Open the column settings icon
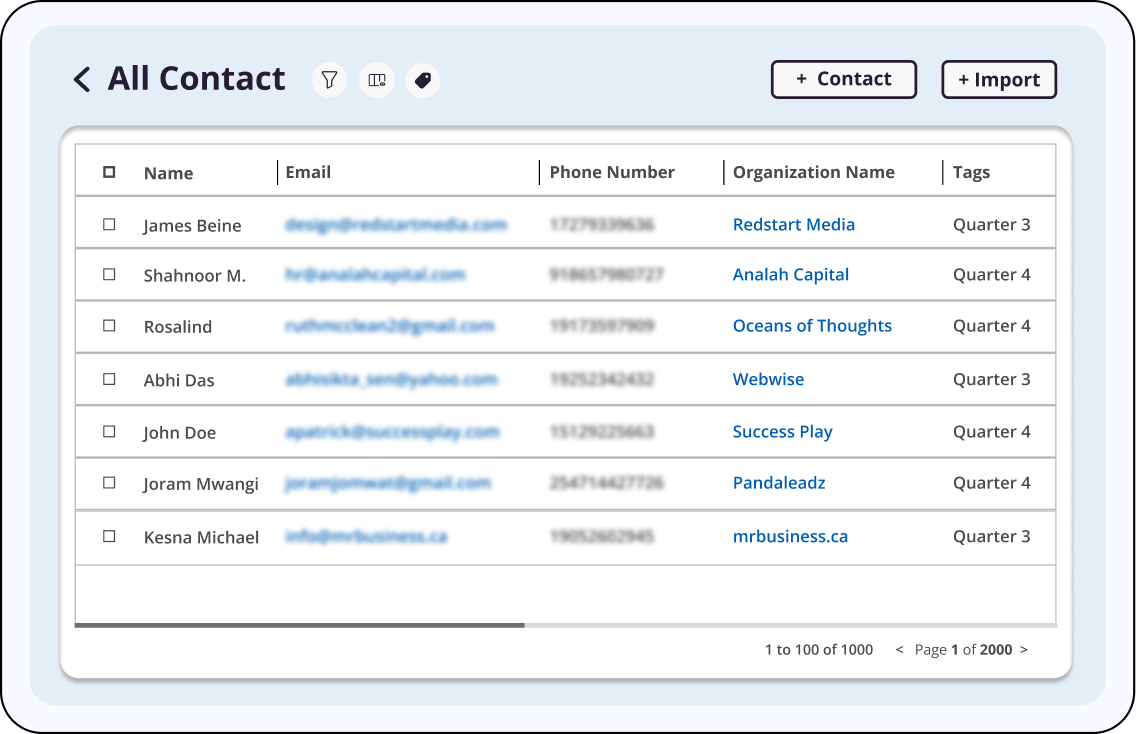1136x734 pixels. [x=377, y=80]
